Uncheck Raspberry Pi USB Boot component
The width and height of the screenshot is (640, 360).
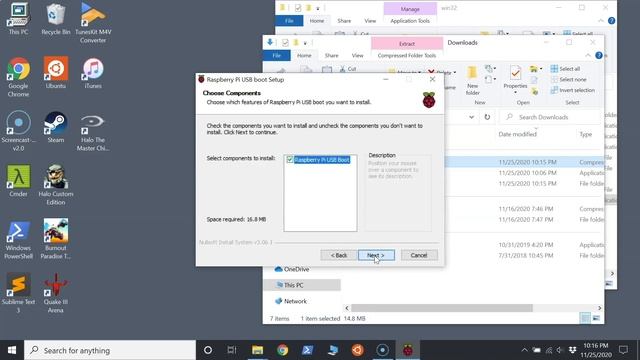tap(290, 160)
